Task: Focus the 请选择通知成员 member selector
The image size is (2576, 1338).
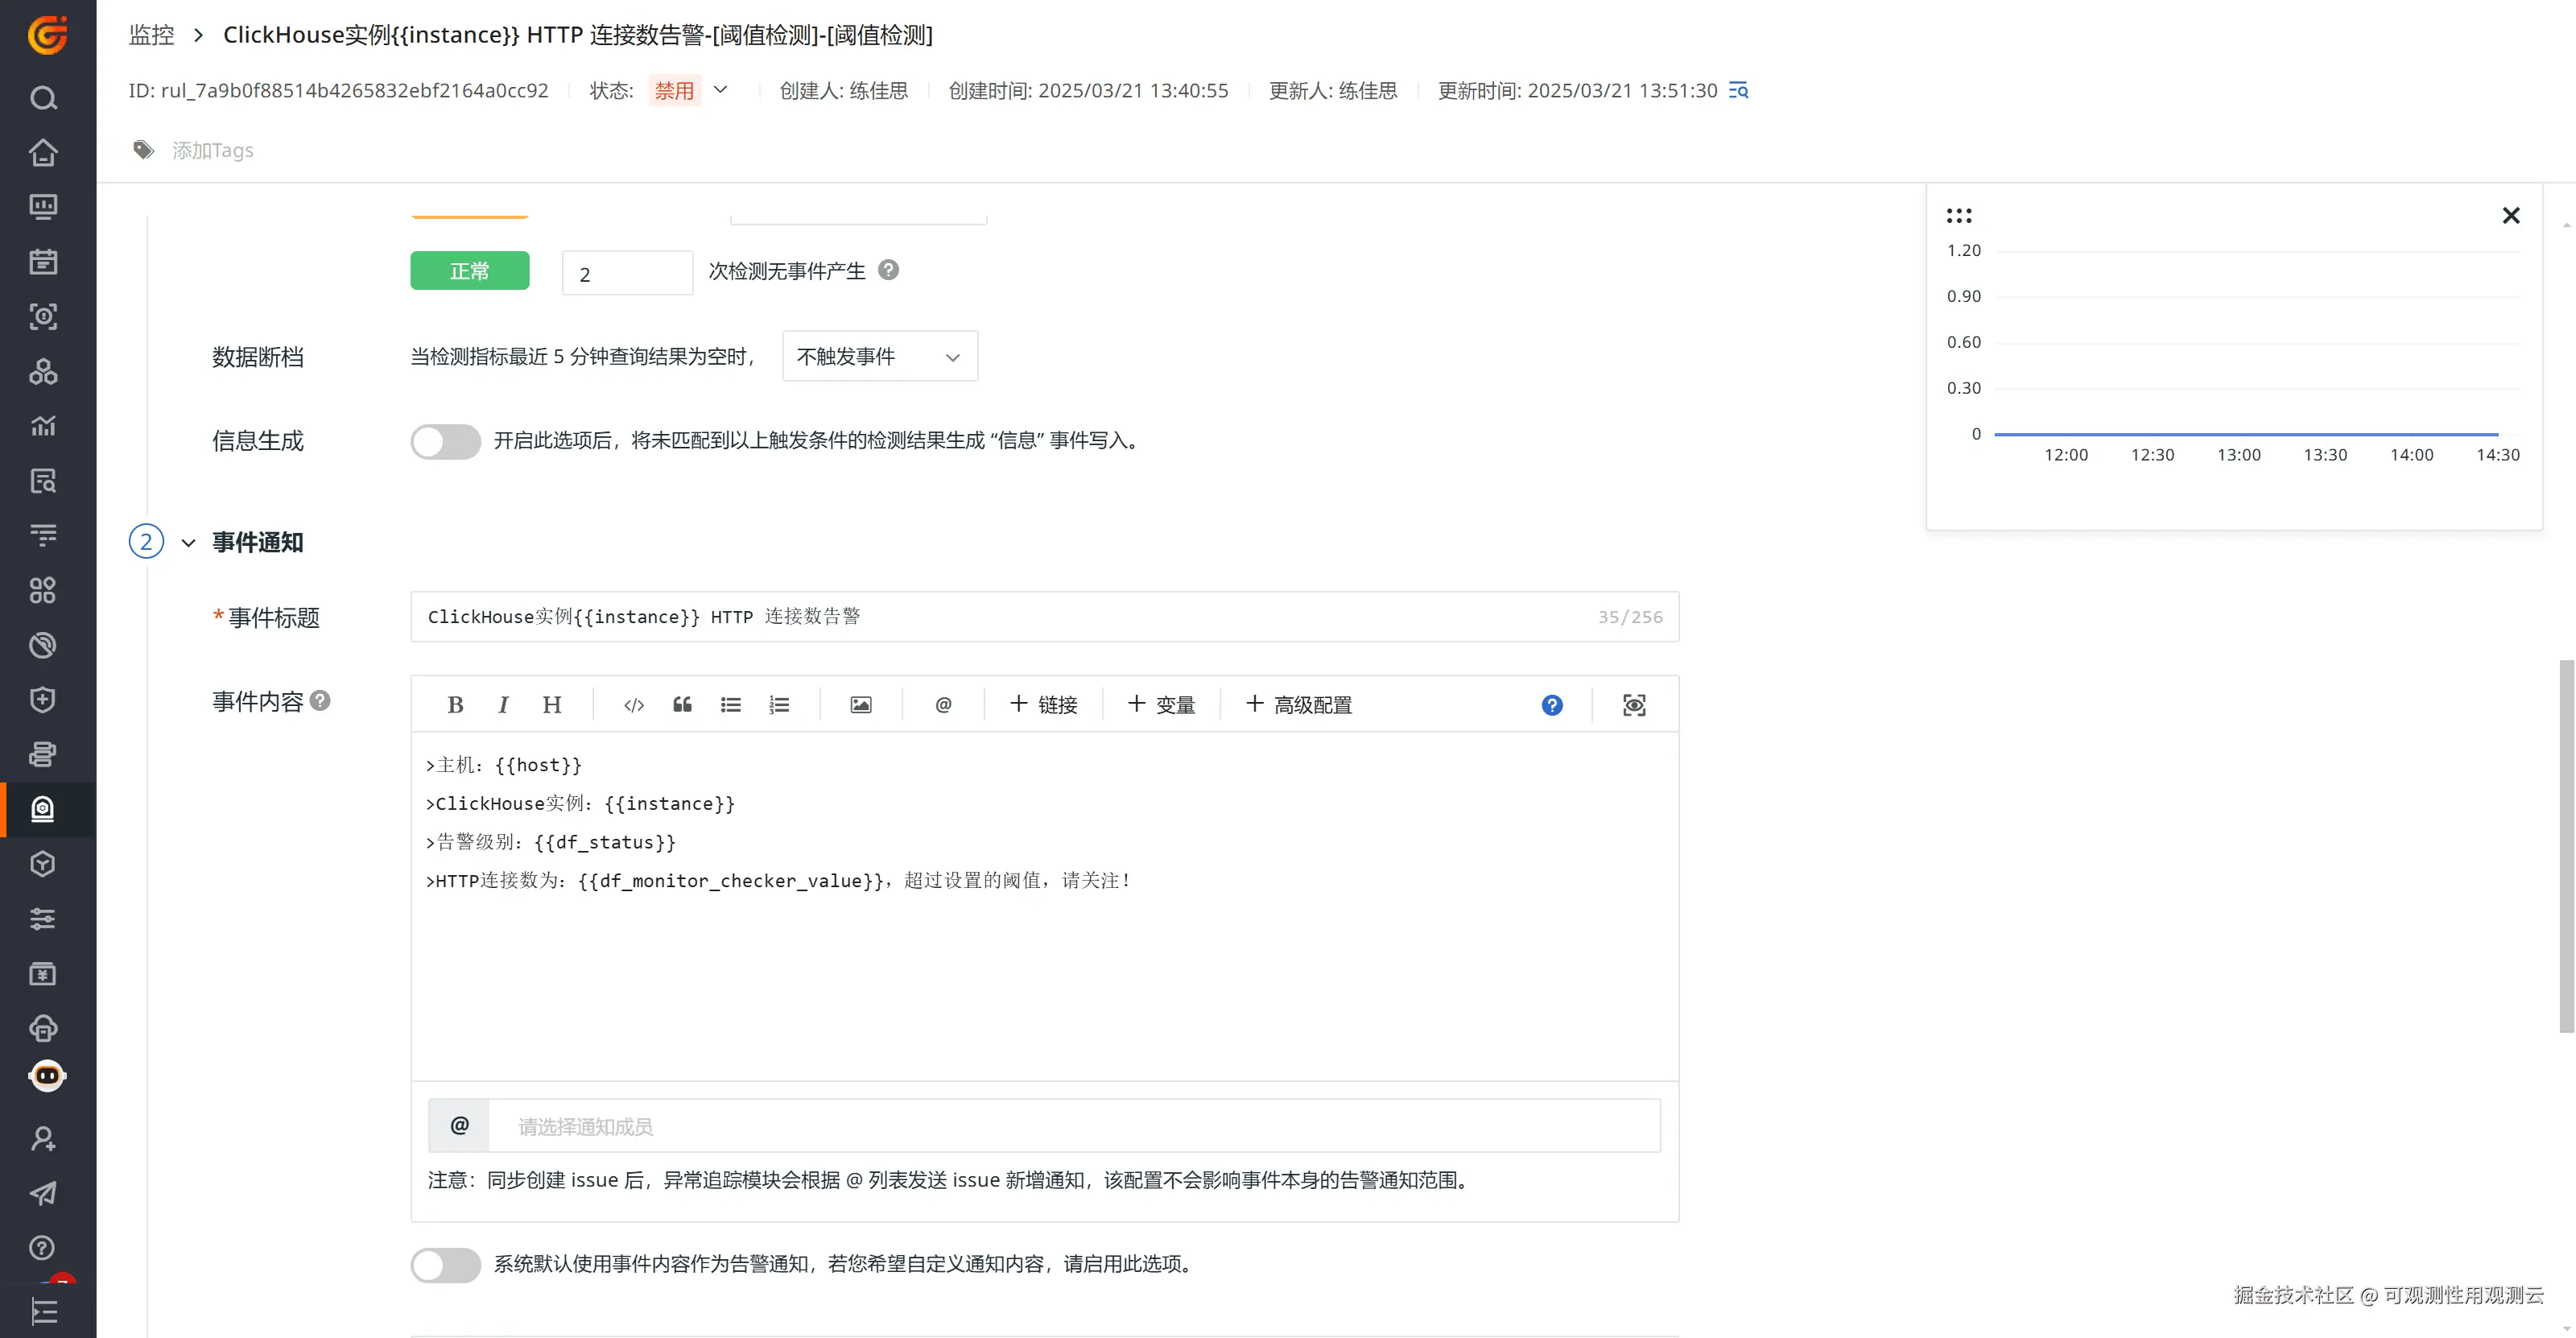Action: pyautogui.click(x=1074, y=1126)
